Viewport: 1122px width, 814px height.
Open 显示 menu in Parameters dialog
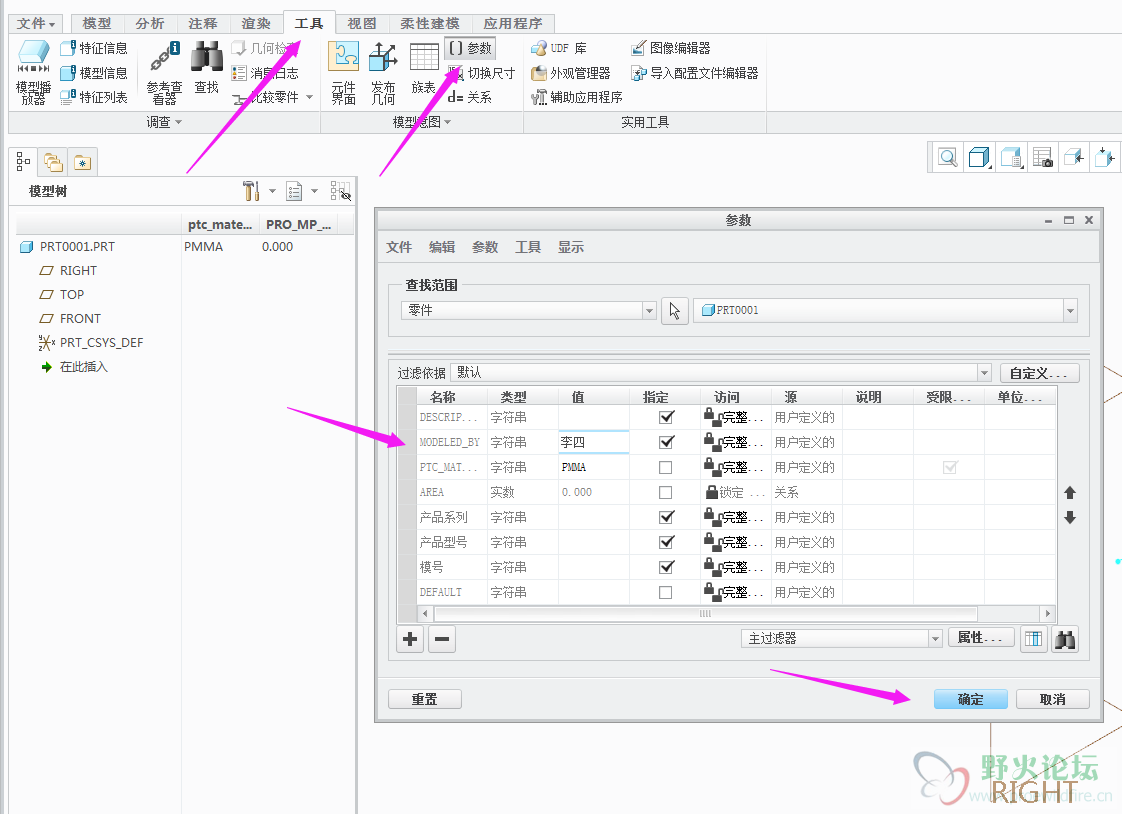point(570,247)
